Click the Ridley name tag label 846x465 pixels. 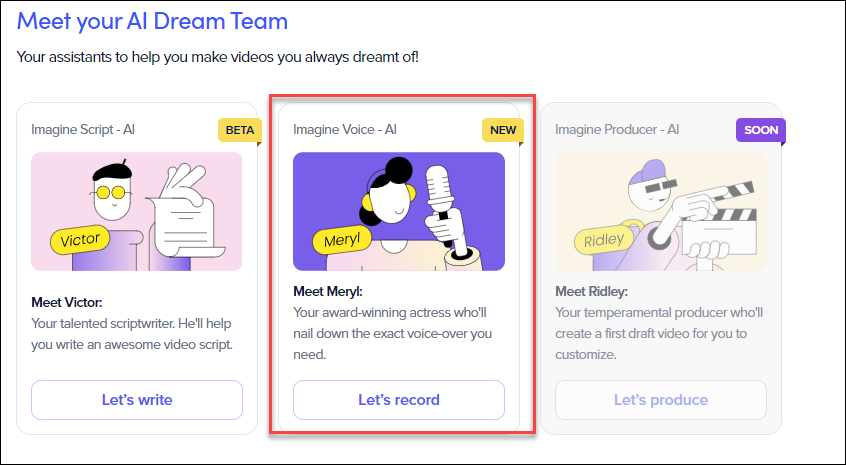click(604, 240)
